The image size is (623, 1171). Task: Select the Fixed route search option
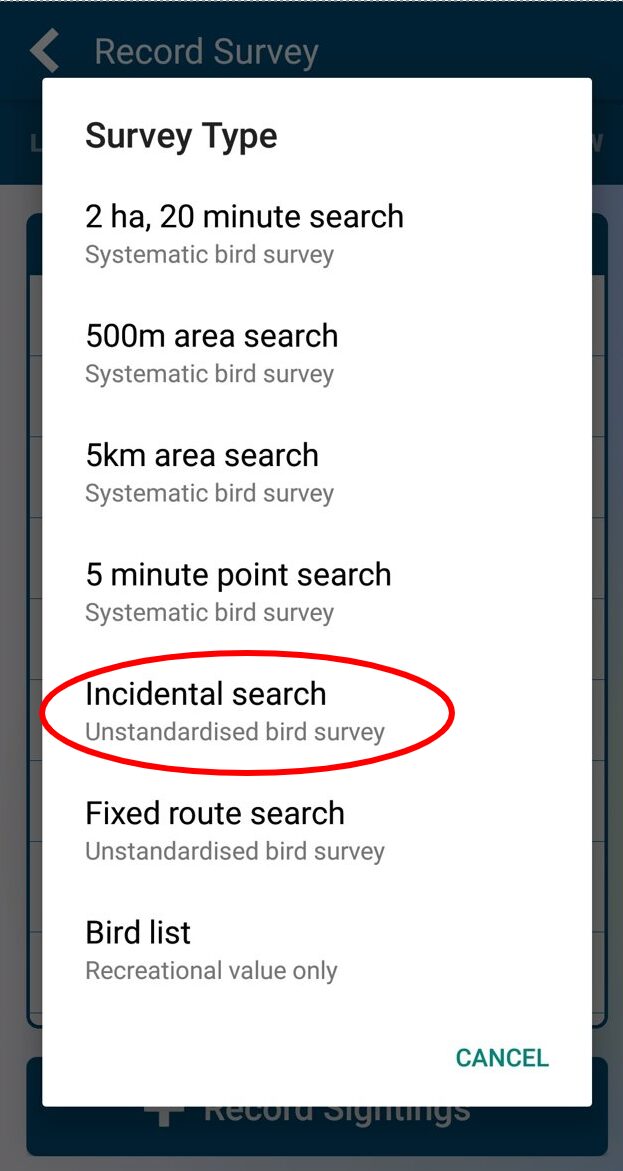tap(215, 813)
